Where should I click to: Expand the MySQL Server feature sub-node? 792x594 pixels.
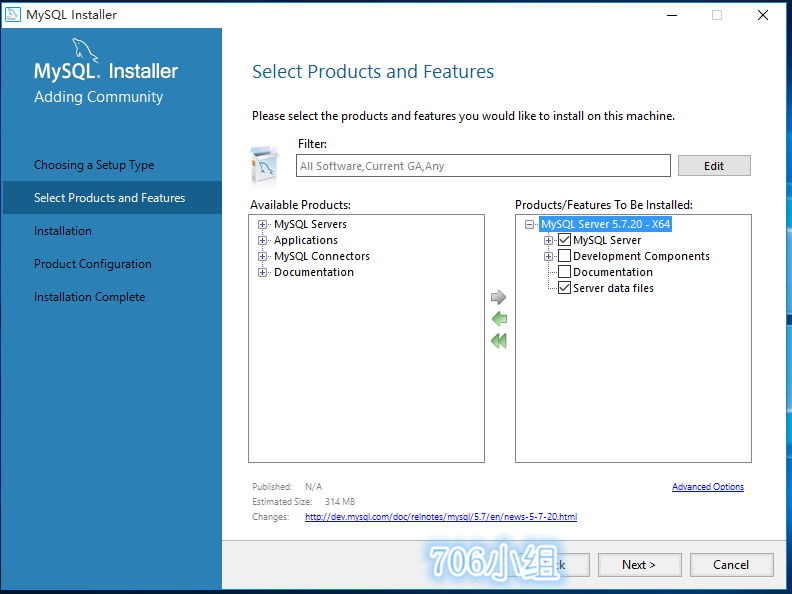coord(548,240)
